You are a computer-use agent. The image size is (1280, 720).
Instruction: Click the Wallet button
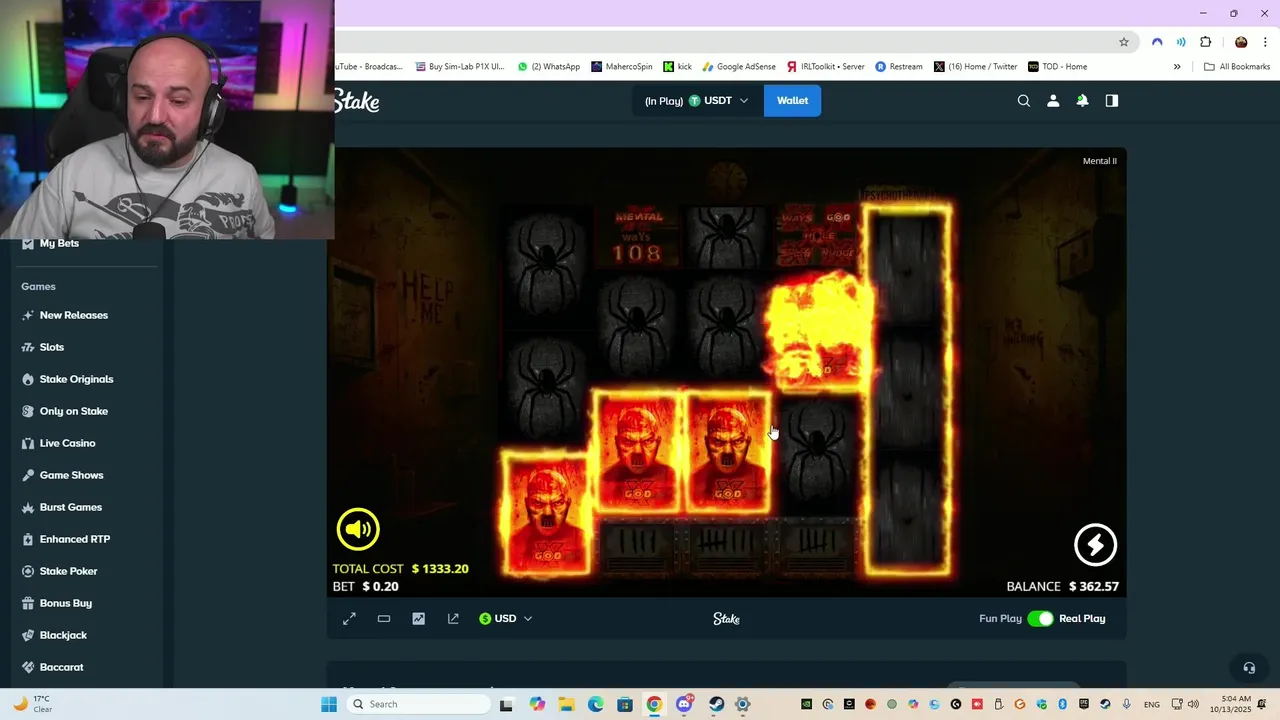[792, 101]
